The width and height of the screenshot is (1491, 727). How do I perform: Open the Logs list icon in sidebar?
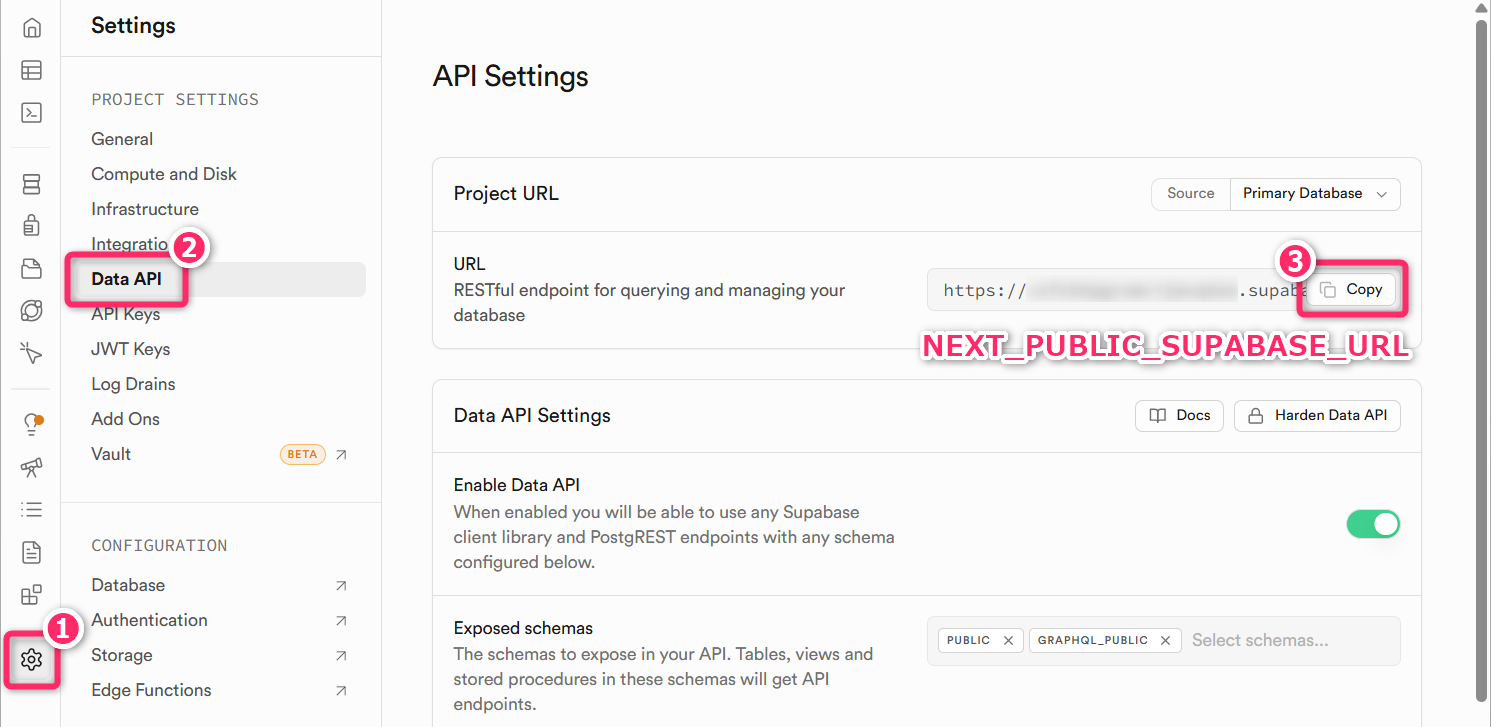tap(31, 510)
